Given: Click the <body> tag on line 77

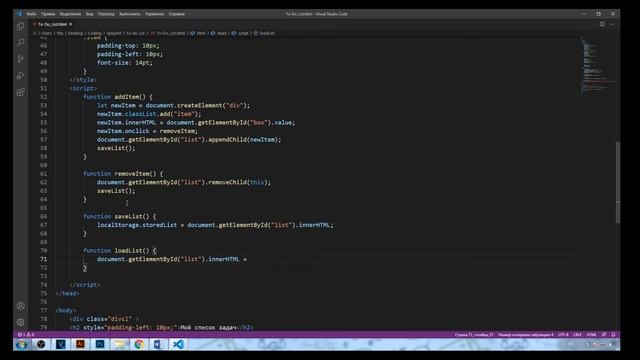Looking at the screenshot, I should click(x=65, y=311).
